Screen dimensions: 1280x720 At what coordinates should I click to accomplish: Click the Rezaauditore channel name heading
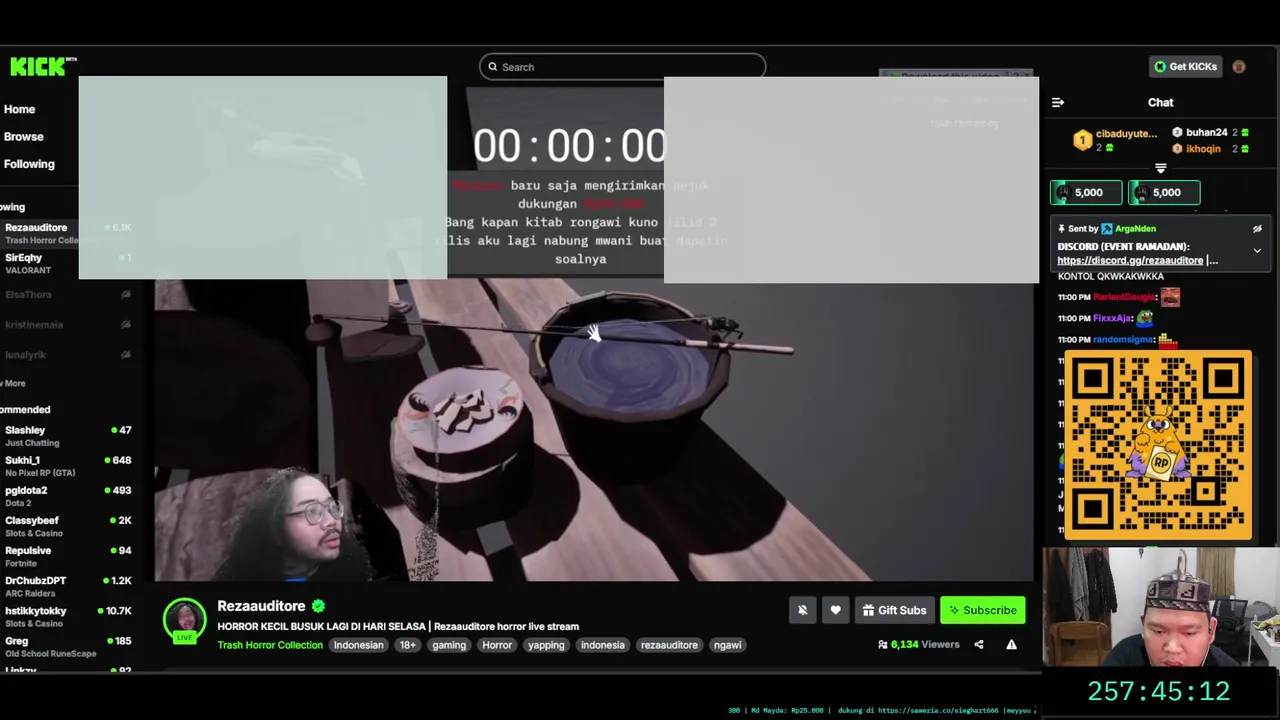261,606
